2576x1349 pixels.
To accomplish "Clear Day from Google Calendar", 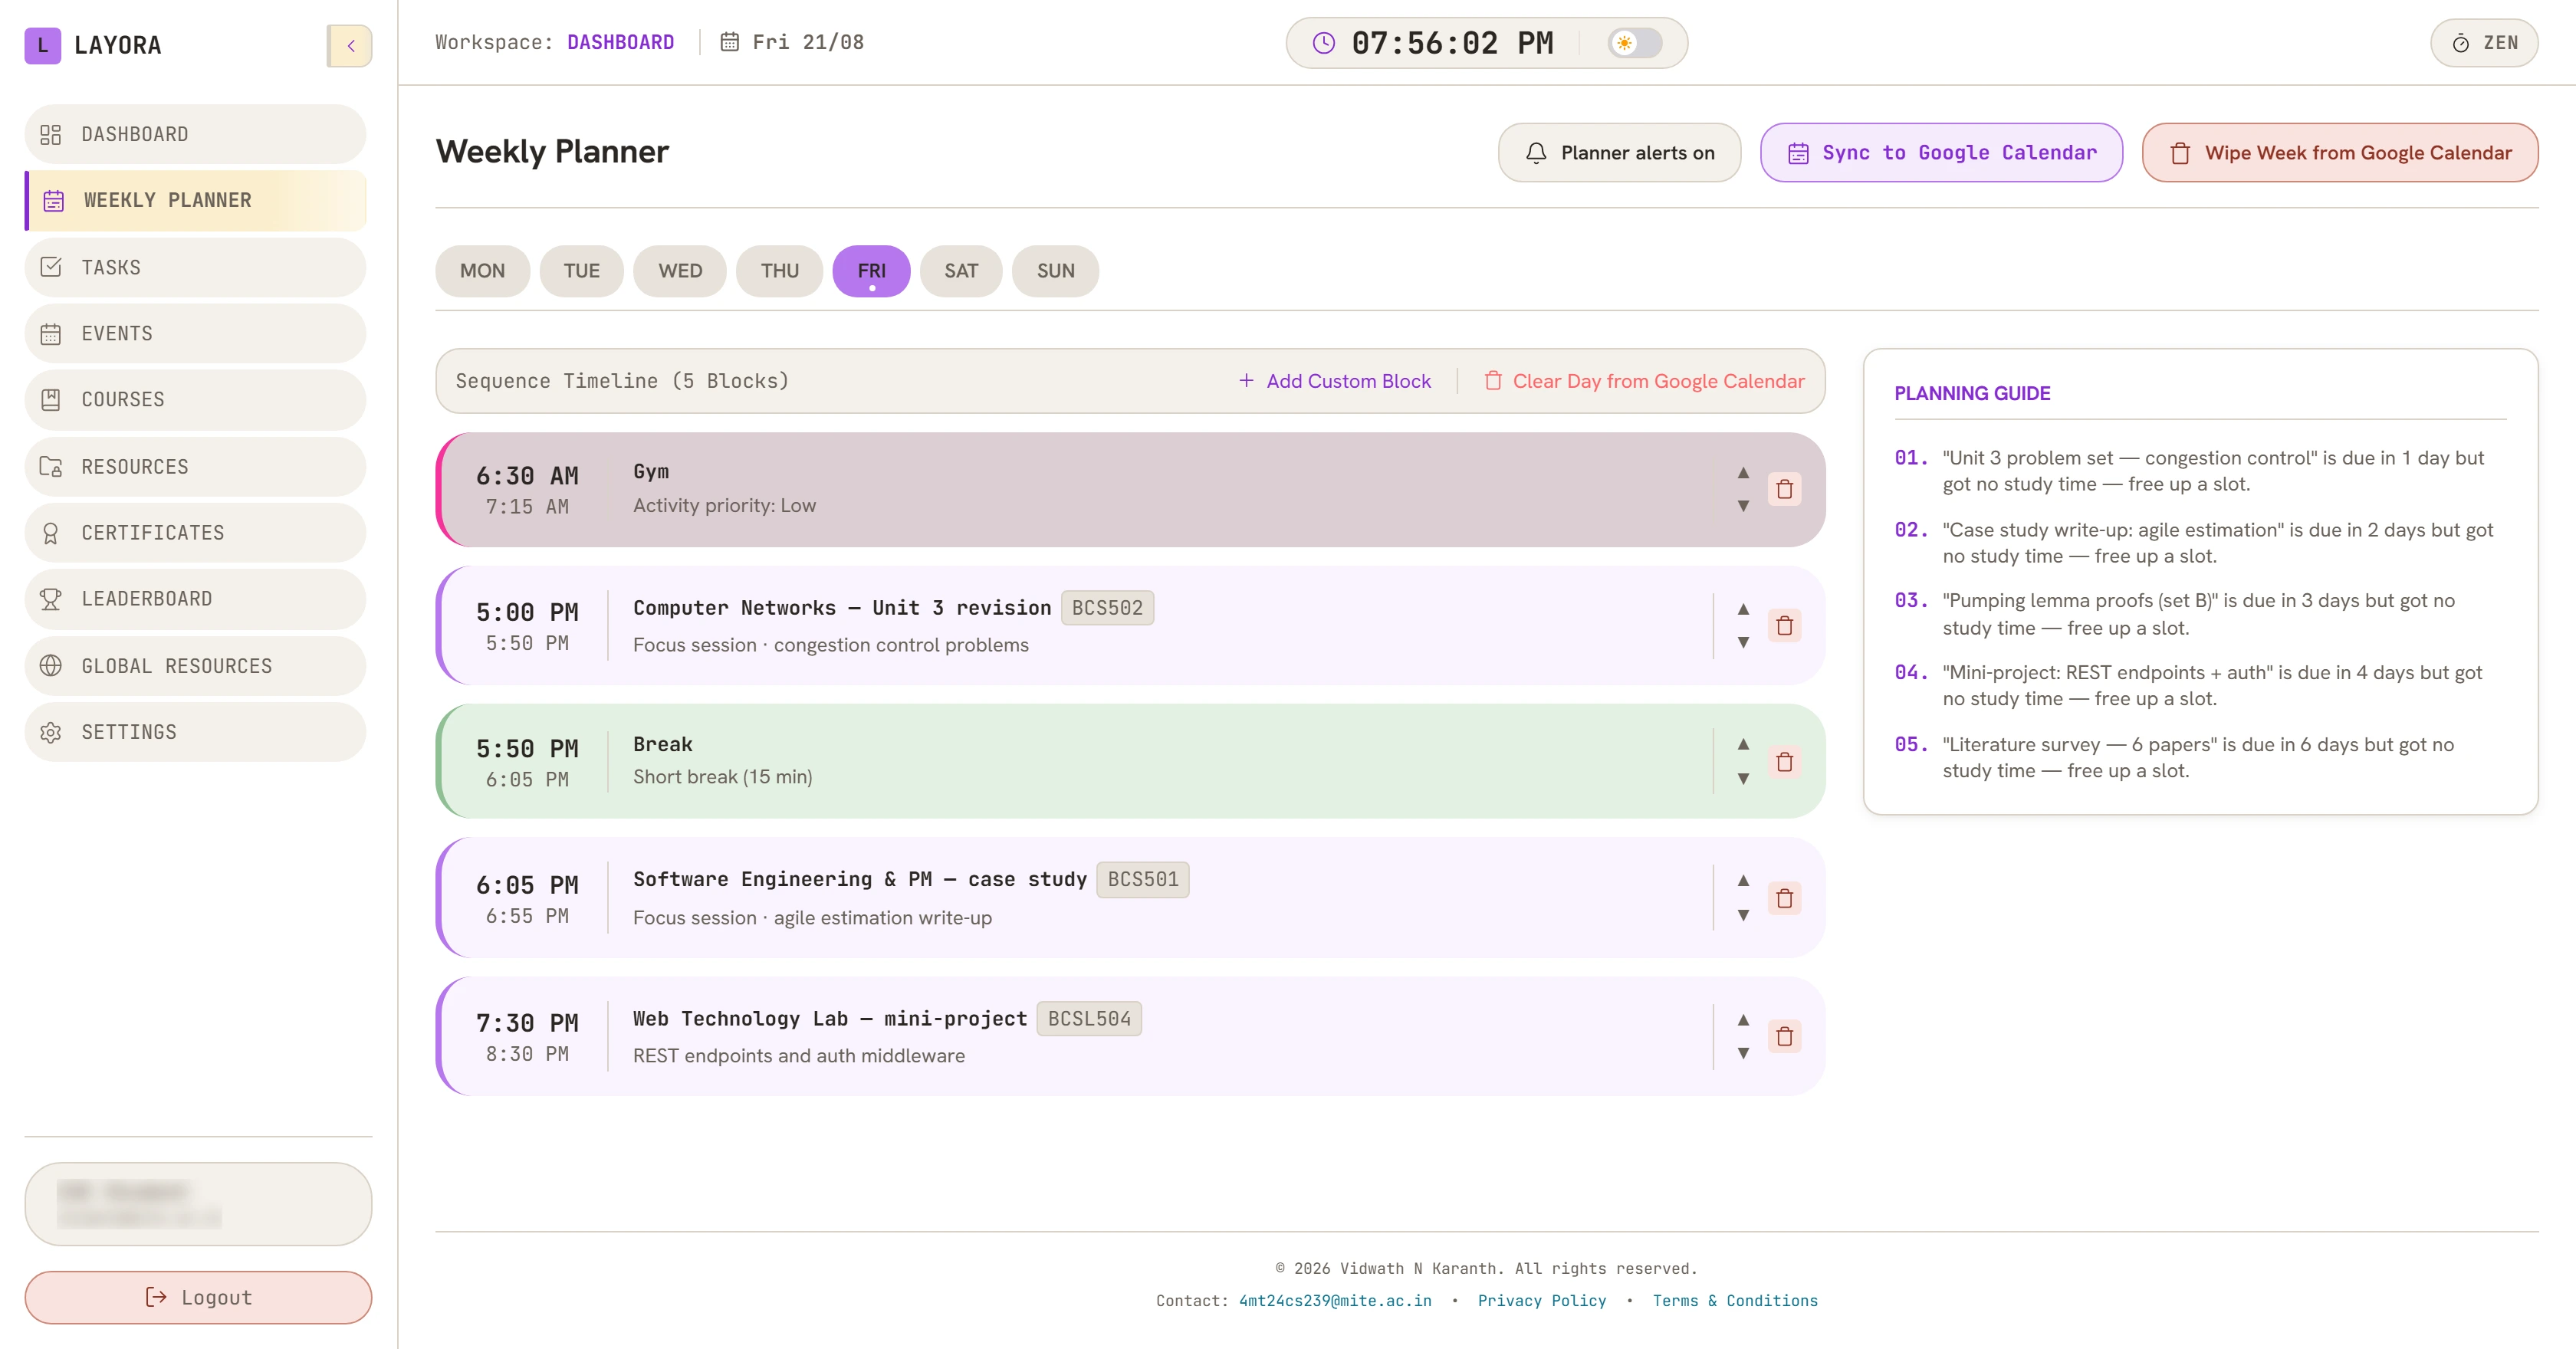I will click(1644, 381).
